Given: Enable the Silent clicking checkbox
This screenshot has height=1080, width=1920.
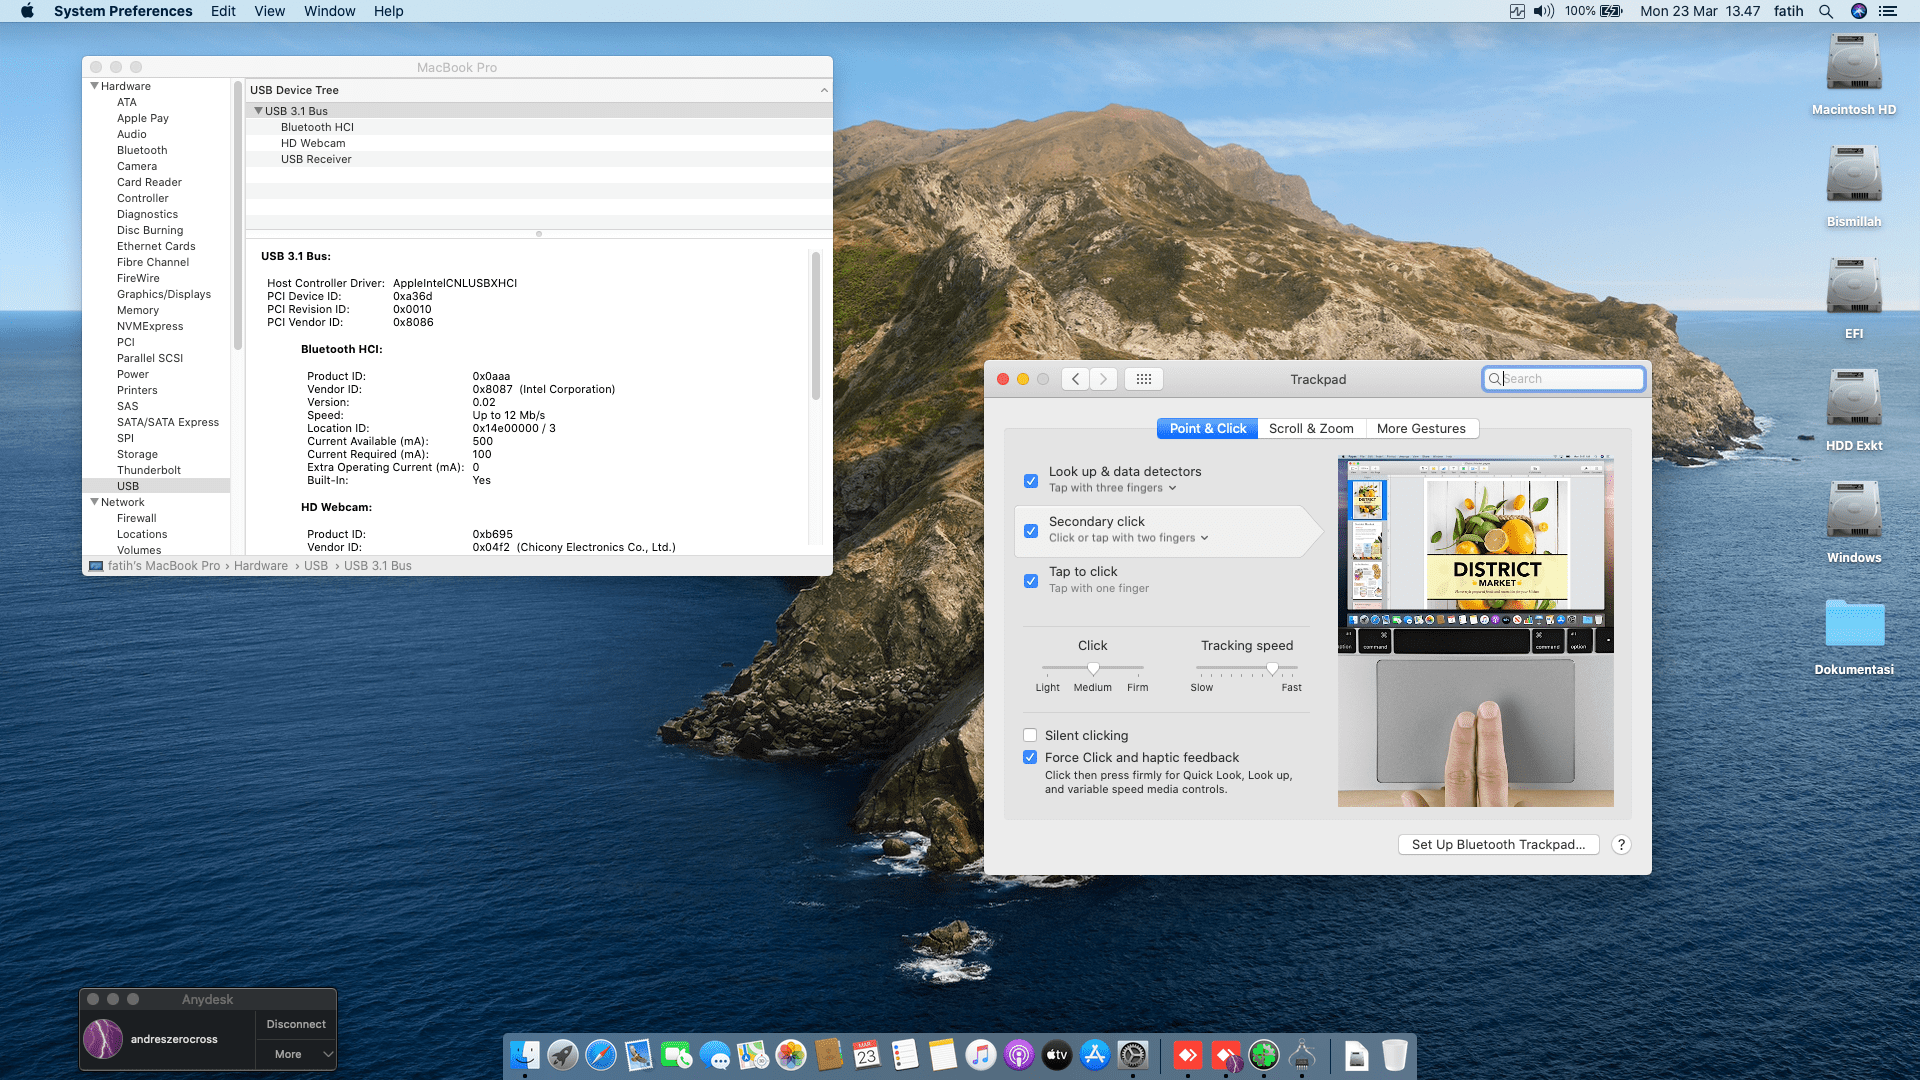Looking at the screenshot, I should coord(1030,735).
